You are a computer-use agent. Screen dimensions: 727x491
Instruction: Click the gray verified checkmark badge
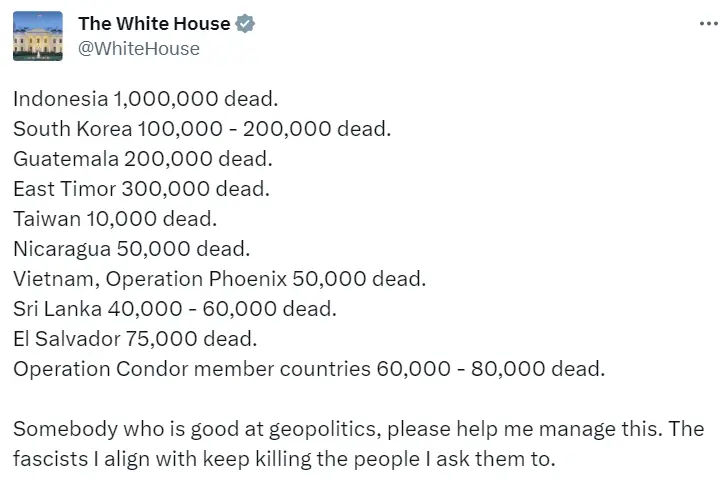coord(245,24)
